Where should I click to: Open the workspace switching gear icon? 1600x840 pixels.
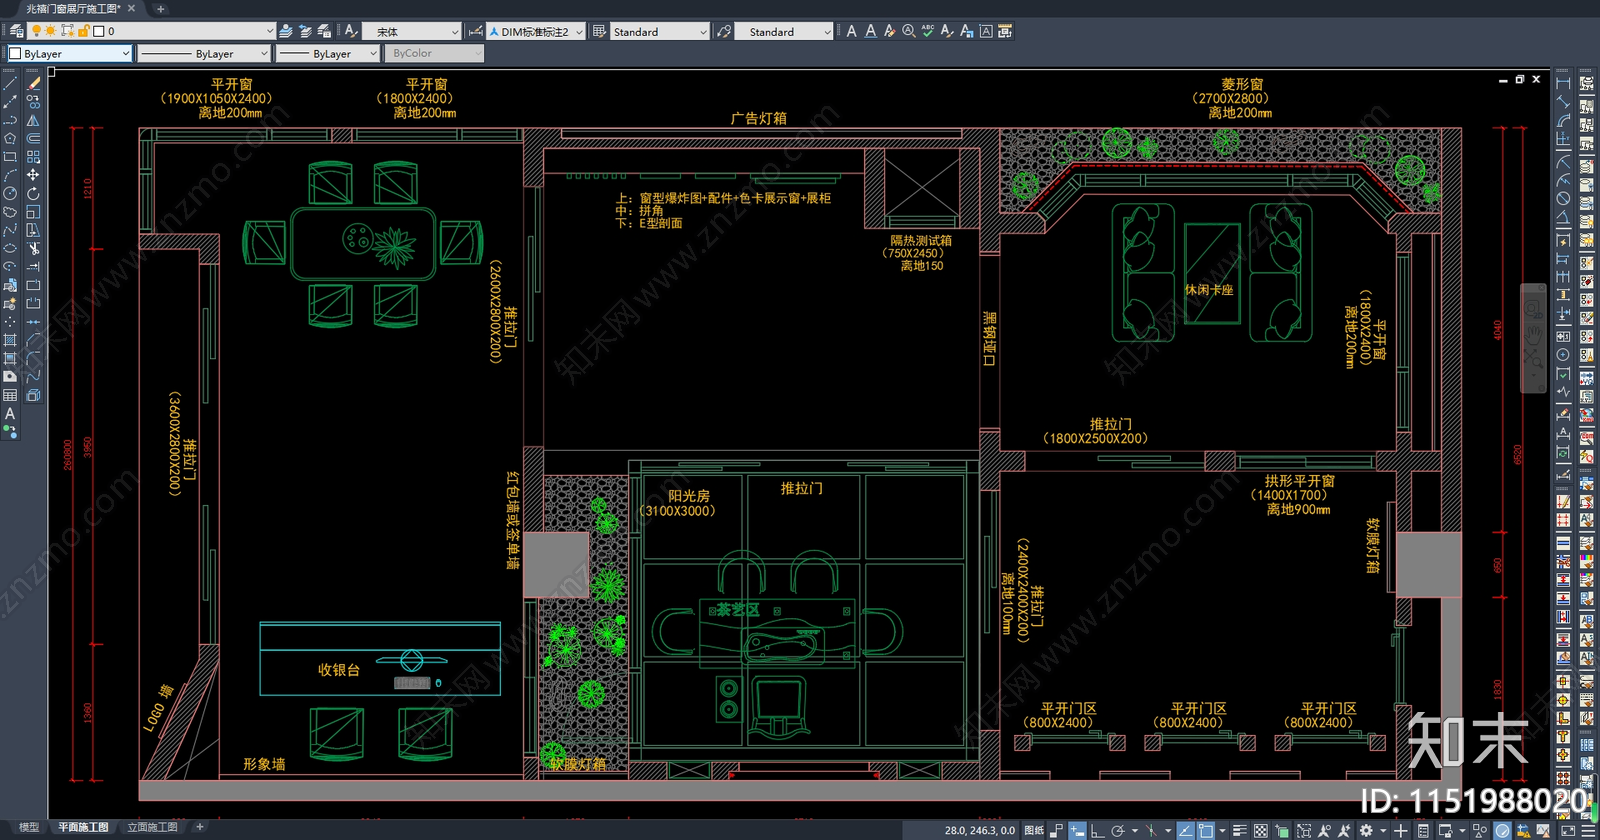(x=1366, y=830)
